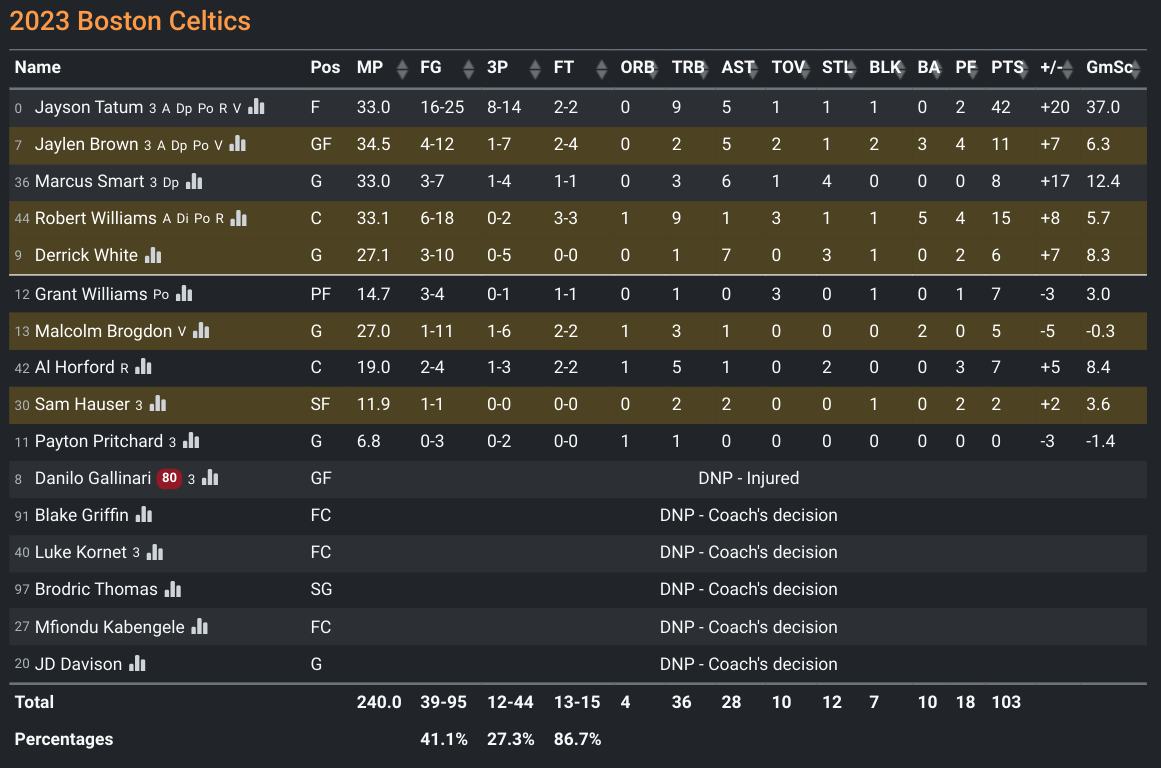The image size is (1161, 768).
Task: Sort by field goals using FG arrows
Action: (468, 68)
